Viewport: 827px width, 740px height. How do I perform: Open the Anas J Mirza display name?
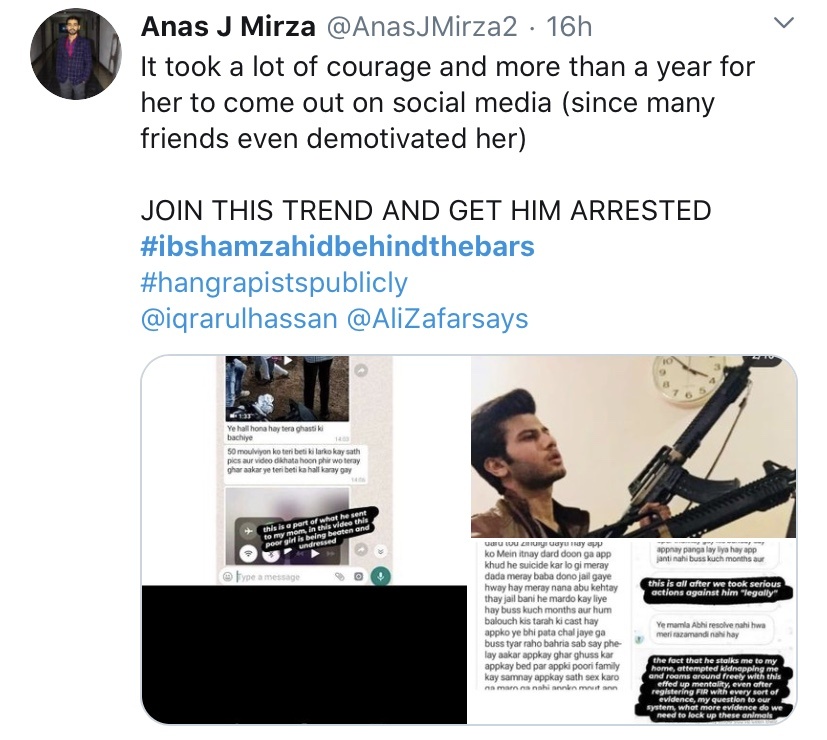228,26
